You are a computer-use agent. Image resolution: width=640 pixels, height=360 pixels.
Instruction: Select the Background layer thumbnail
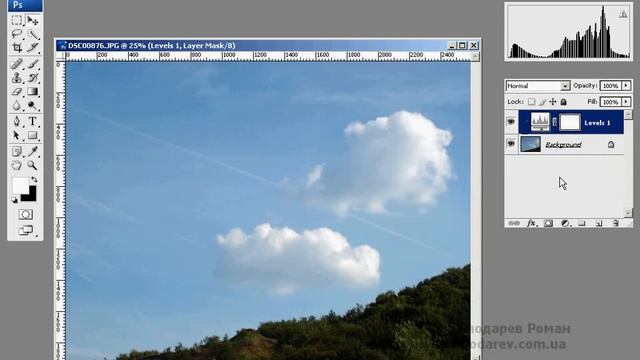(x=531, y=144)
